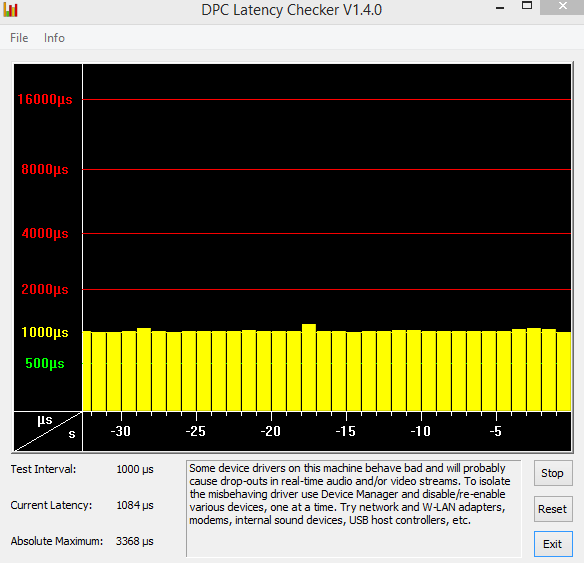Close the window with the X
This screenshot has height=563, width=584.
tap(562, 6)
